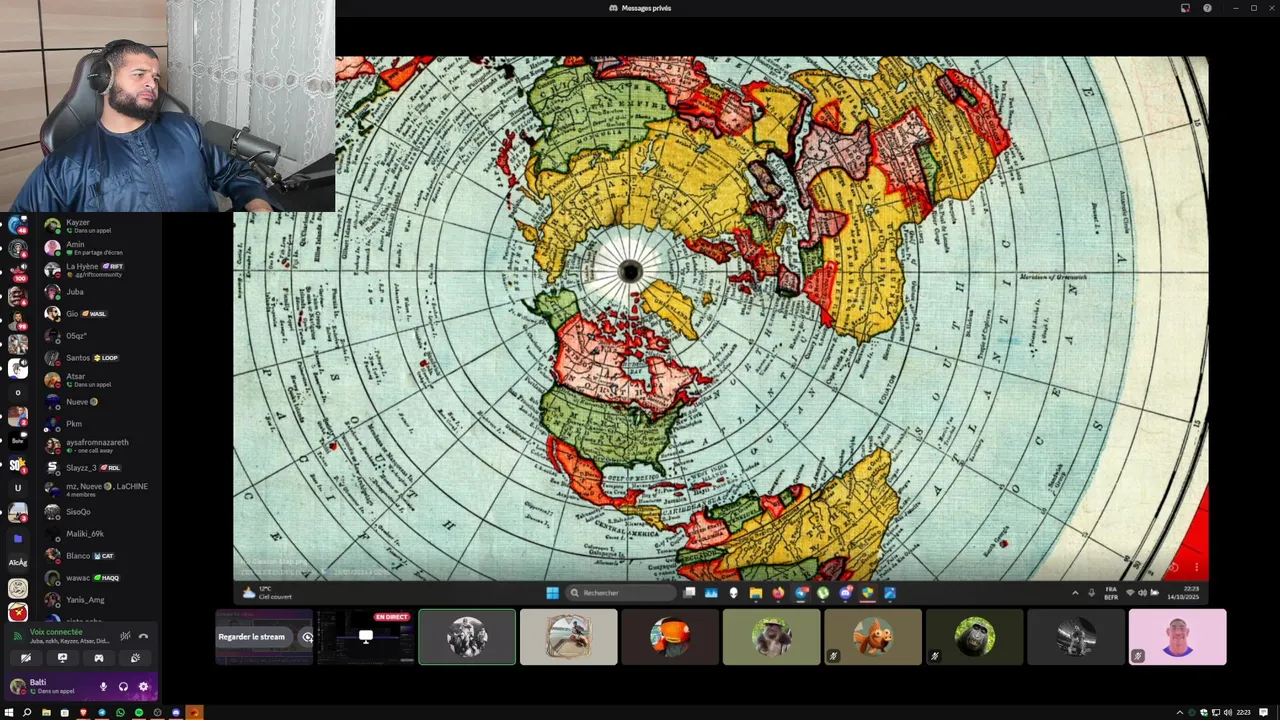
Task: Click Rechercher search box in streamed taskbar
Action: (621, 593)
